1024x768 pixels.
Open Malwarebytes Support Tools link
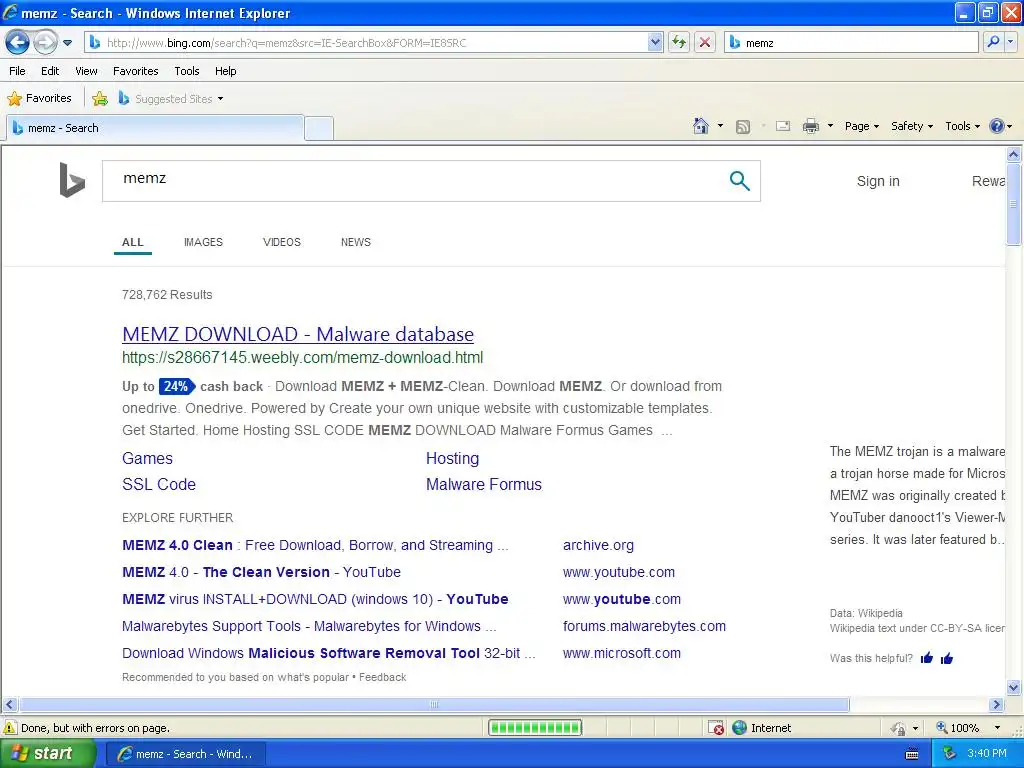pyautogui.click(x=309, y=626)
